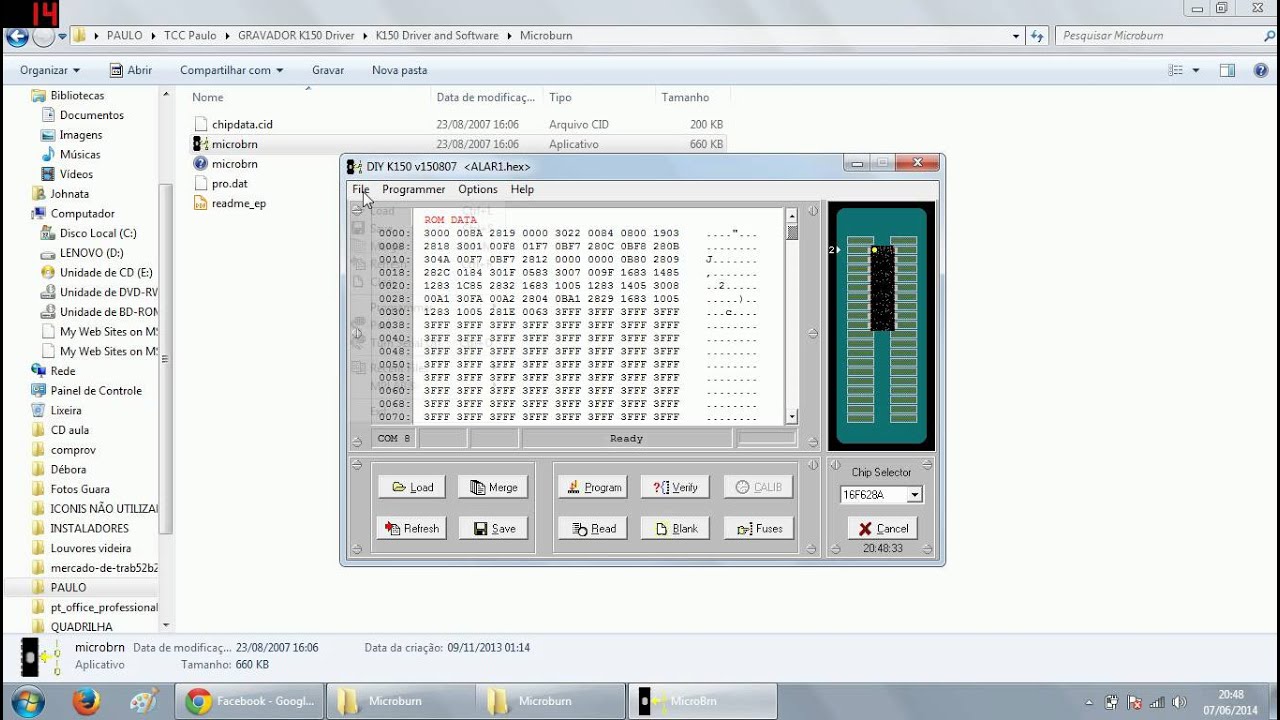Click the ZIF socket chip diagram

click(x=881, y=326)
